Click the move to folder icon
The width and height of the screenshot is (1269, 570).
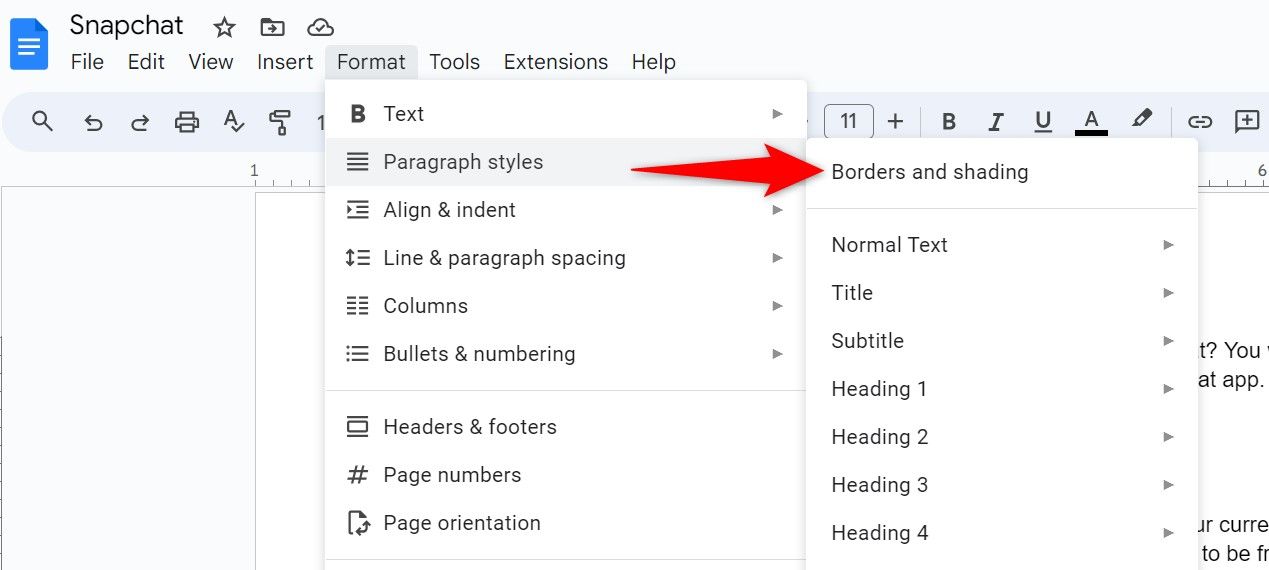tap(271, 27)
